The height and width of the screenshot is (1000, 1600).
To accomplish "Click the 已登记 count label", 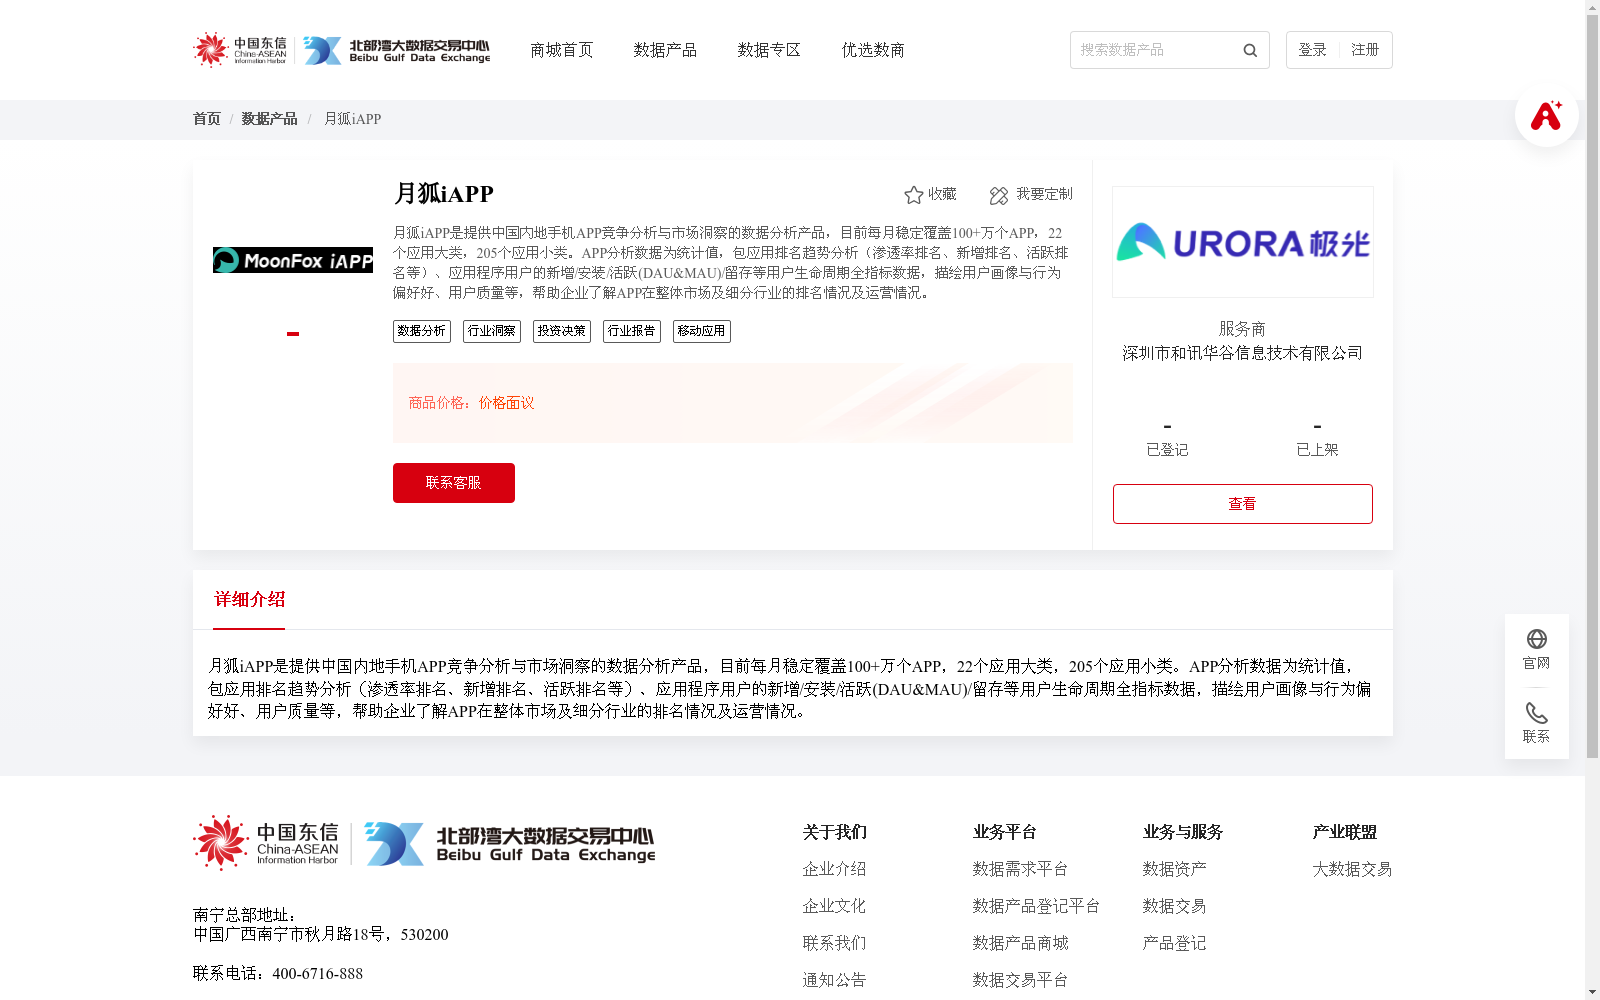I will click(x=1167, y=450).
